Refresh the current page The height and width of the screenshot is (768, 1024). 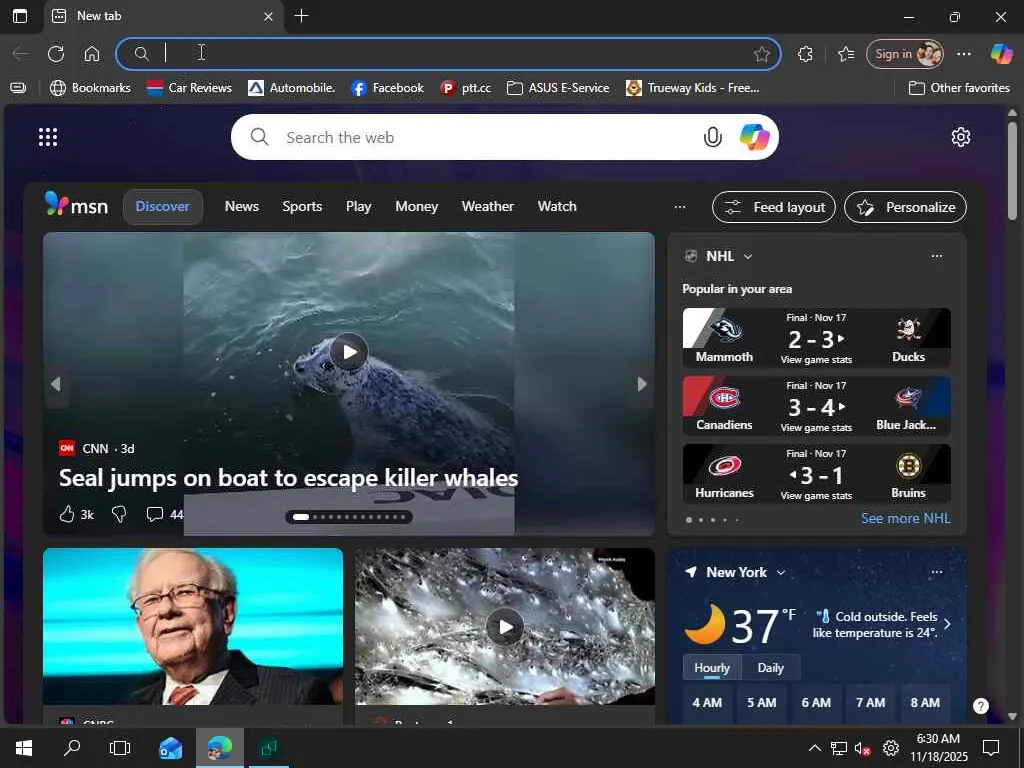coord(56,54)
